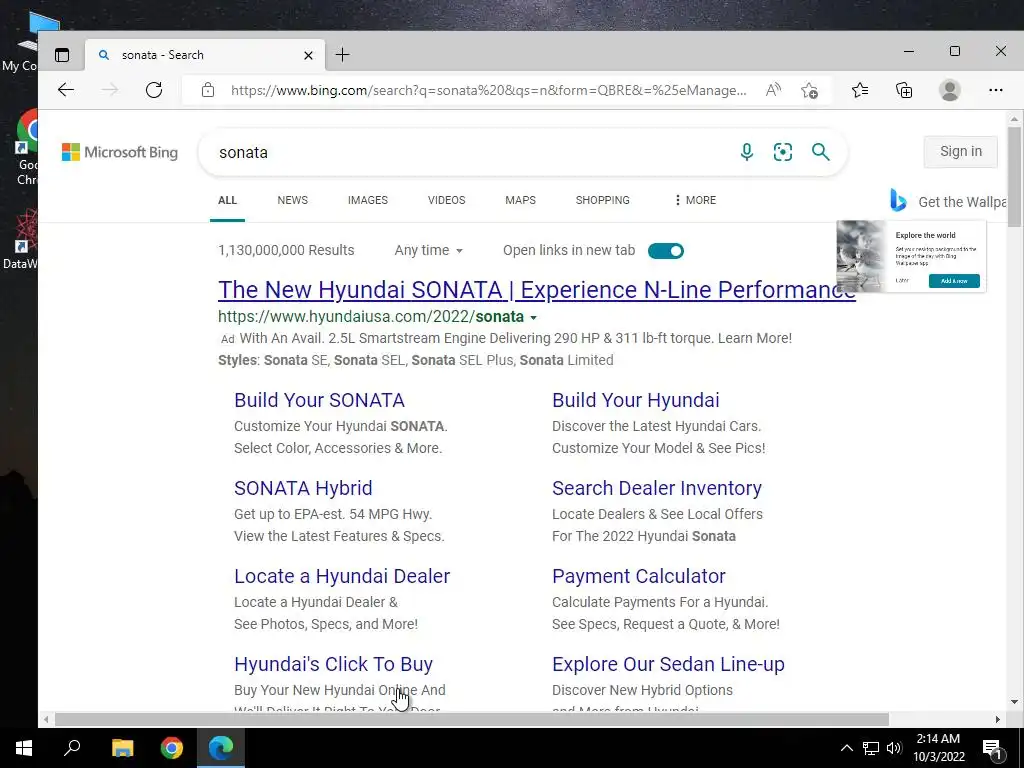Open 'Explore Our Sedan Line-up' link
Image resolution: width=1024 pixels, height=768 pixels.
tap(668, 664)
